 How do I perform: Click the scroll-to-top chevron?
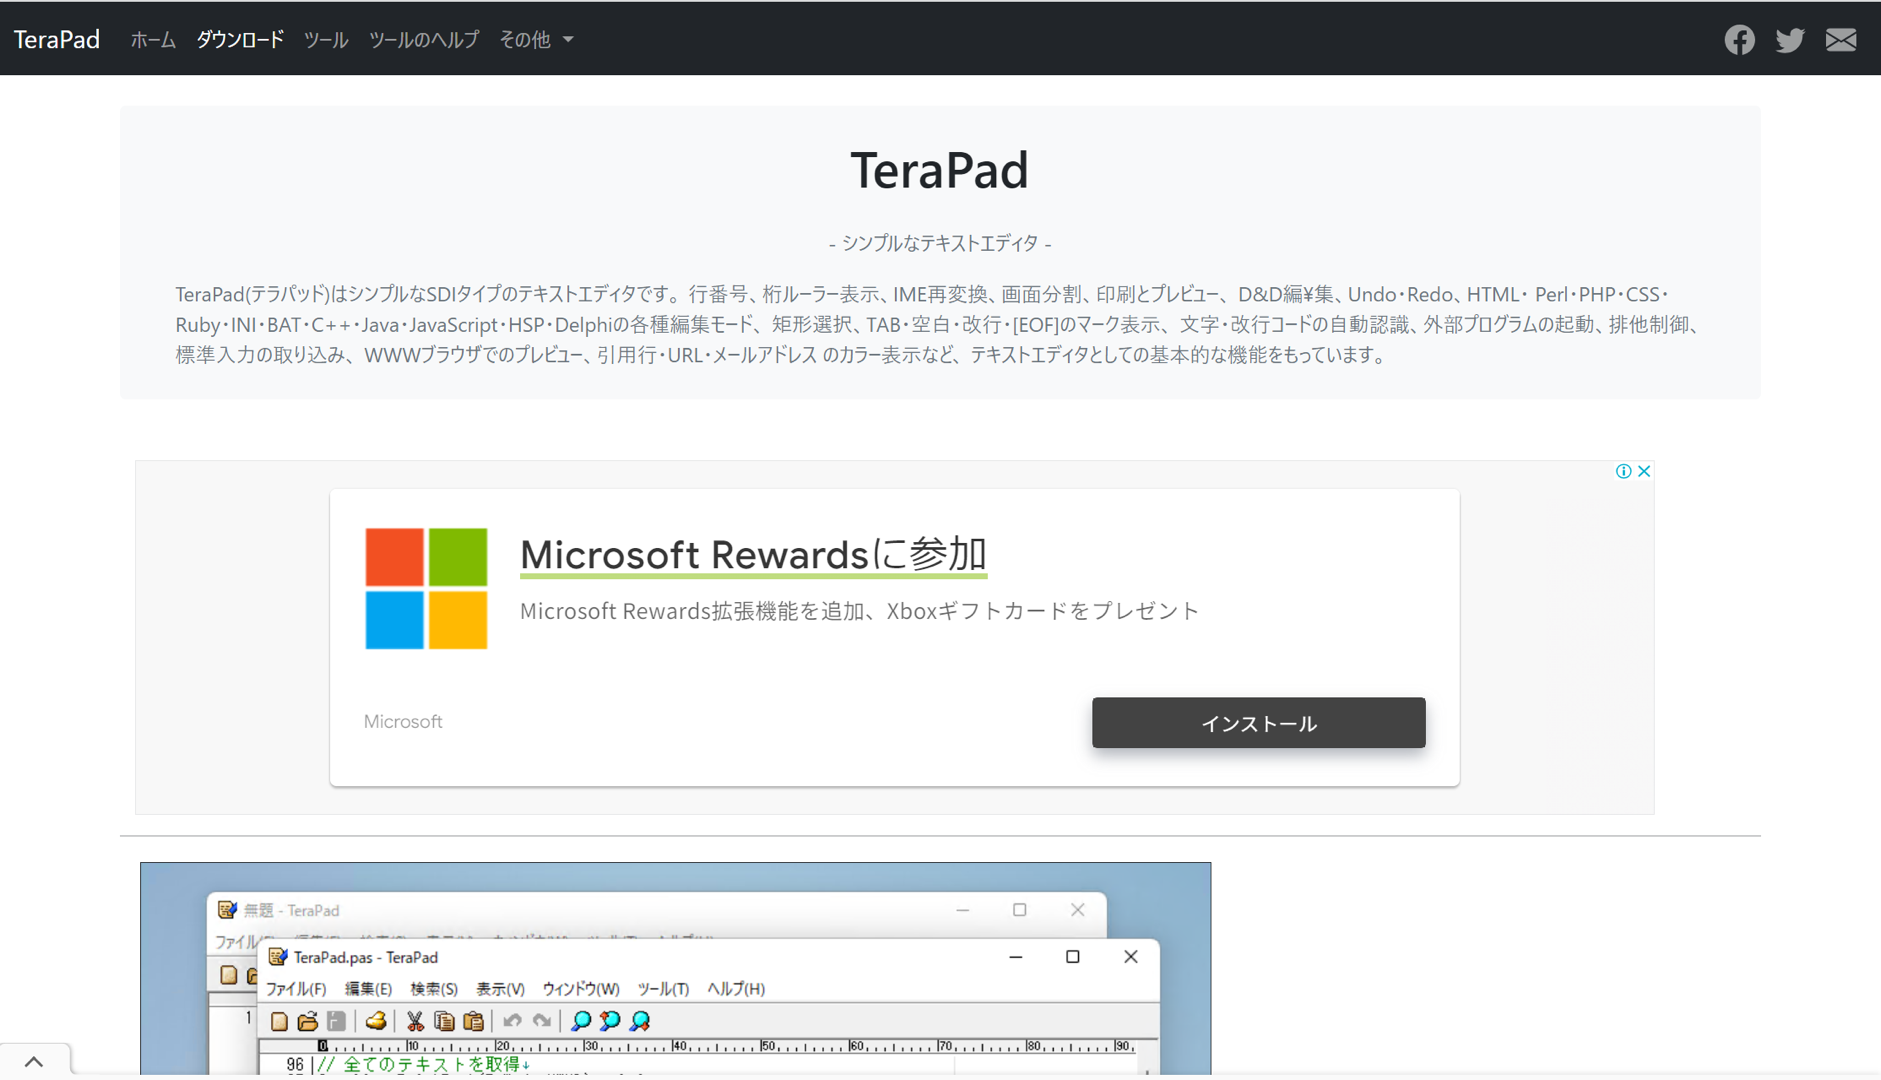(x=34, y=1061)
